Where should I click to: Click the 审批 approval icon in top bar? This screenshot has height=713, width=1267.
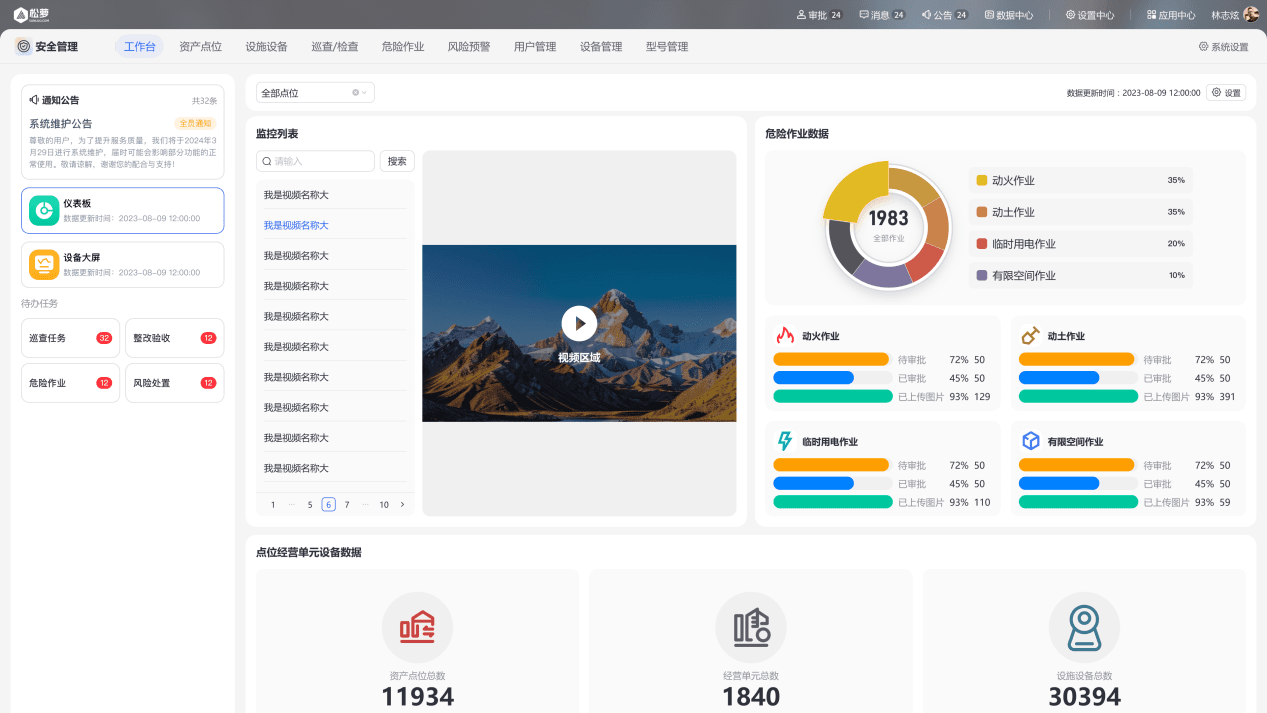801,15
